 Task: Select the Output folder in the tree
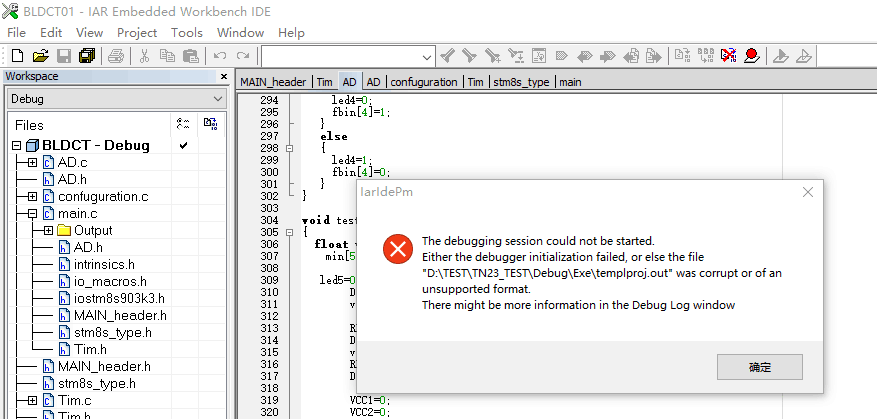[x=93, y=230]
